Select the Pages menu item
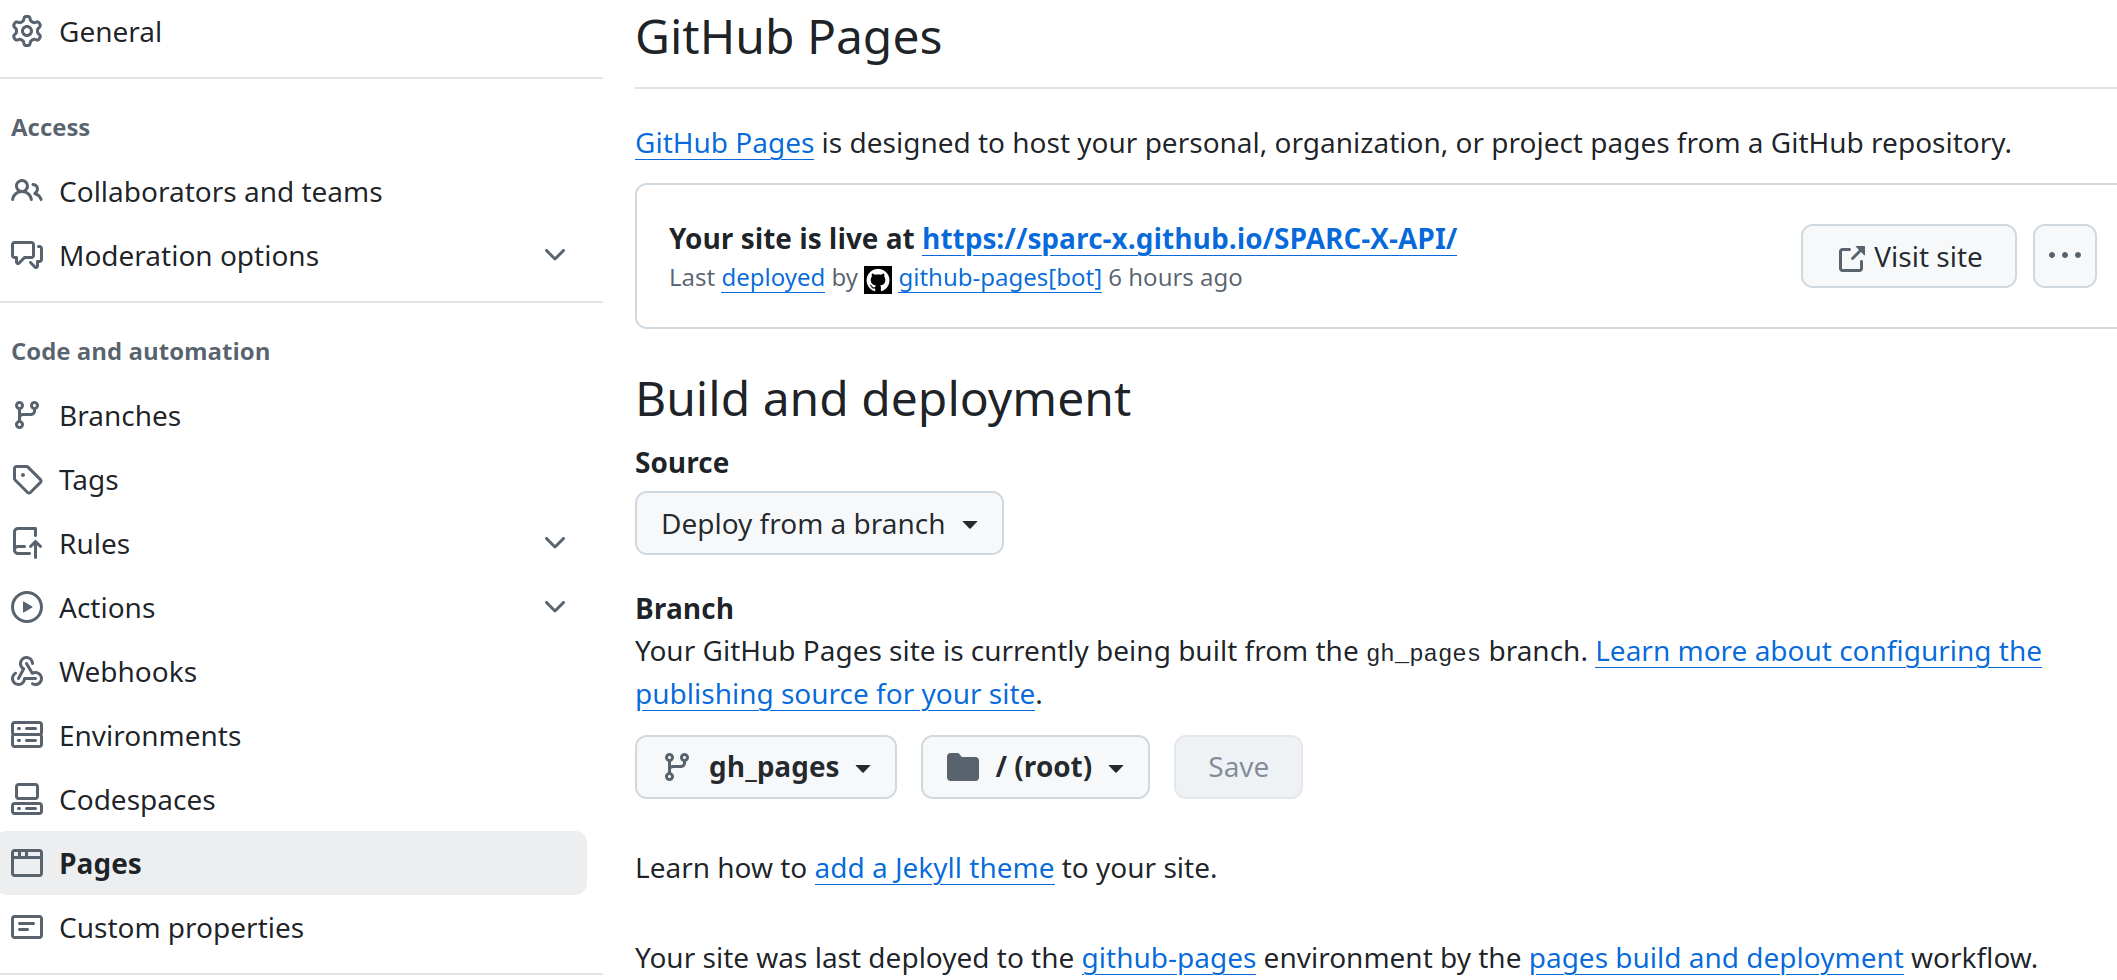The image size is (2117, 980). [293, 863]
